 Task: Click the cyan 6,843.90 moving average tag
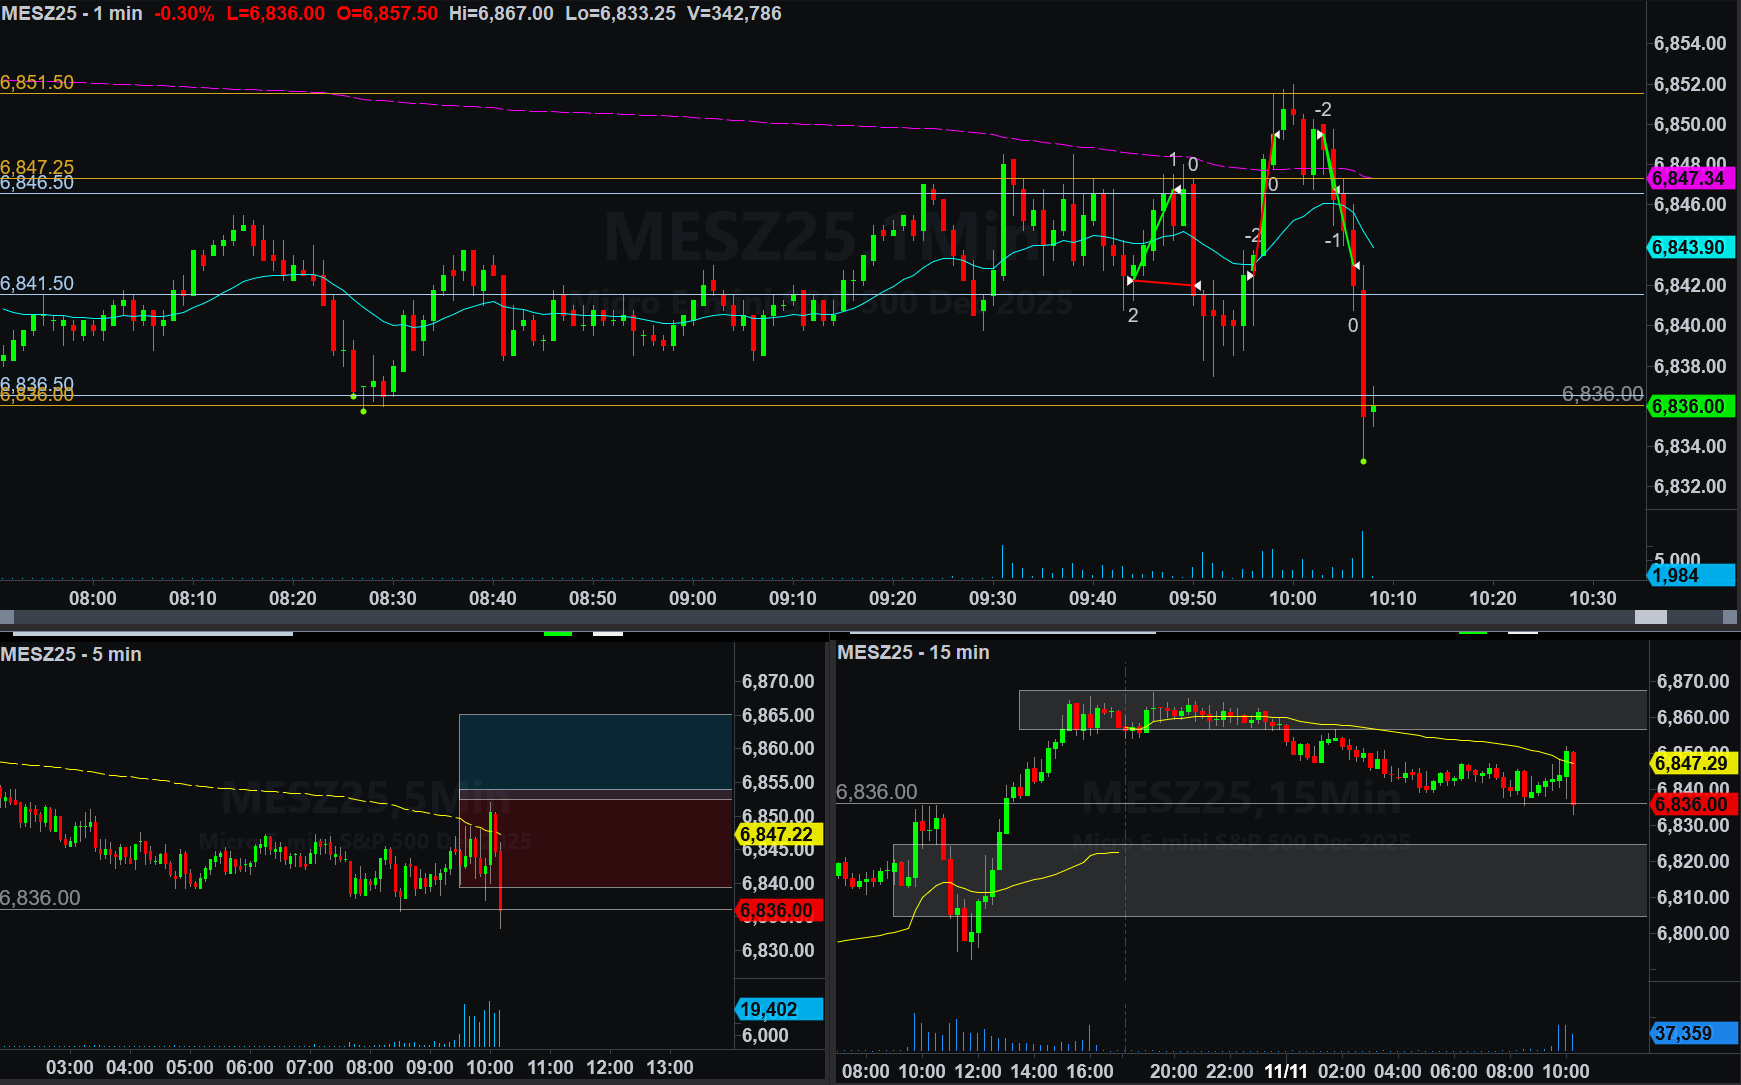click(x=1689, y=247)
